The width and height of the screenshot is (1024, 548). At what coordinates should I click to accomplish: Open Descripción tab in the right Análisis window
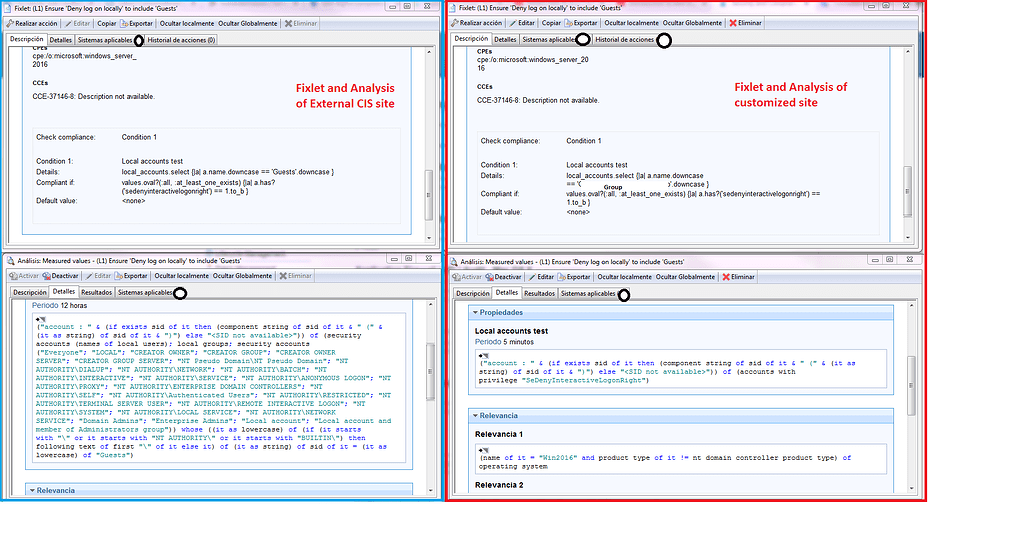473,293
